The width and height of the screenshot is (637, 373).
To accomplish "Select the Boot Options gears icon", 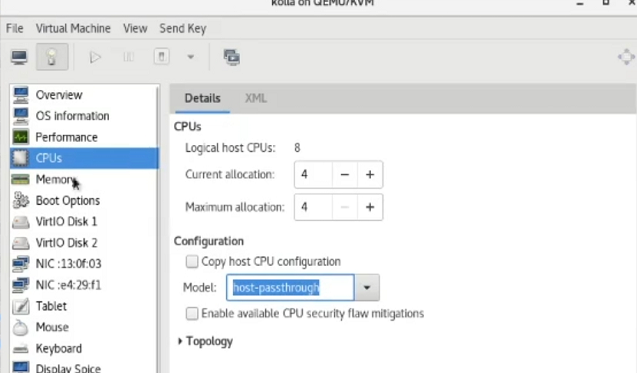I will (x=20, y=200).
